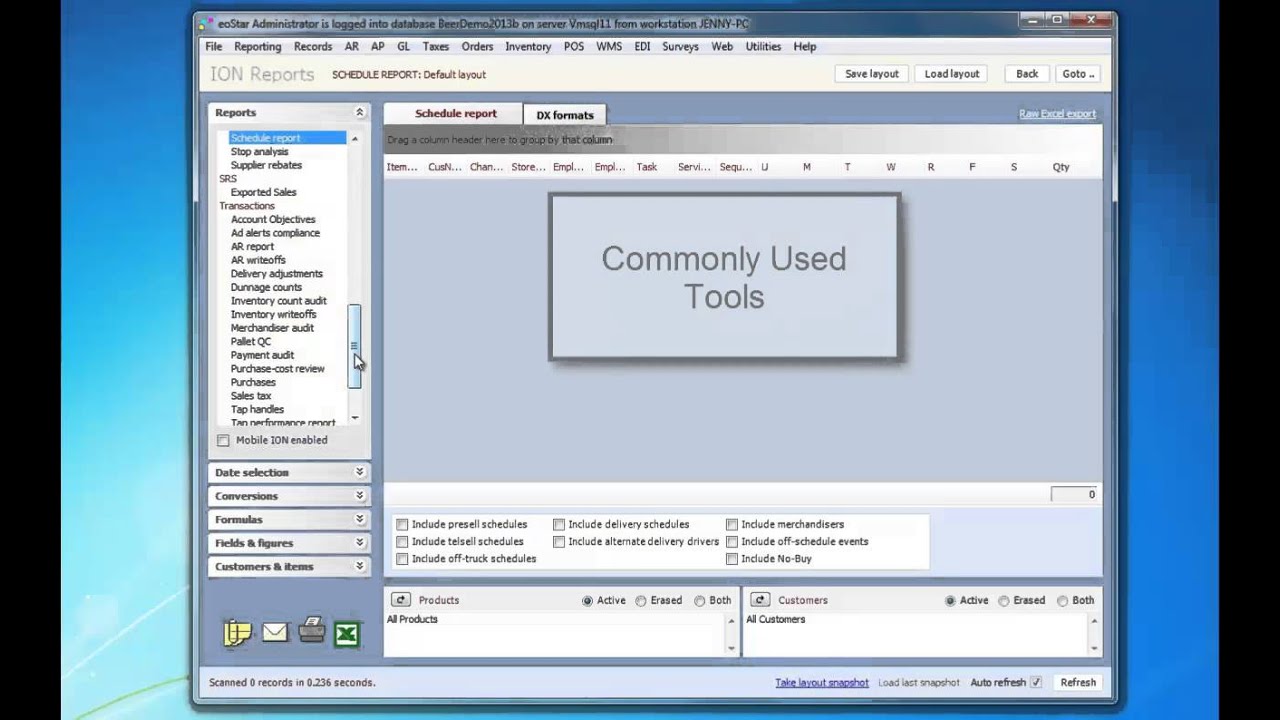1280x720 pixels.
Task: Click the Save layout button
Action: pos(872,74)
